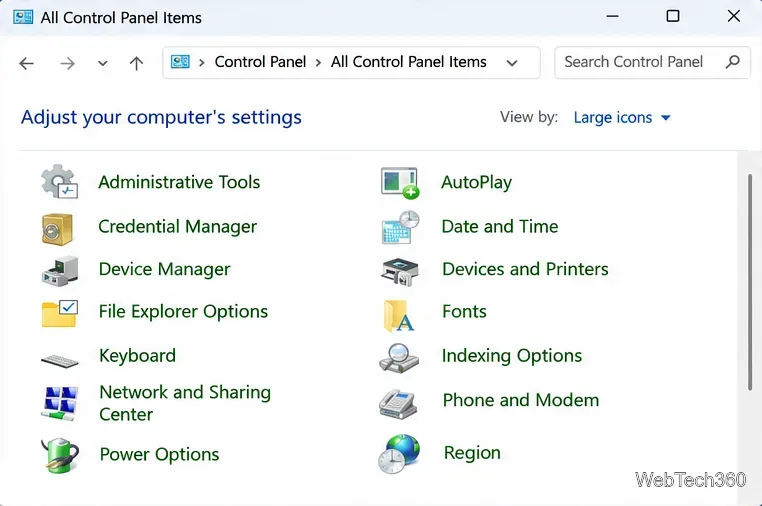Expand chevron after Control Panel breadcrumb
Viewport: 762px width, 506px height.
pos(318,63)
